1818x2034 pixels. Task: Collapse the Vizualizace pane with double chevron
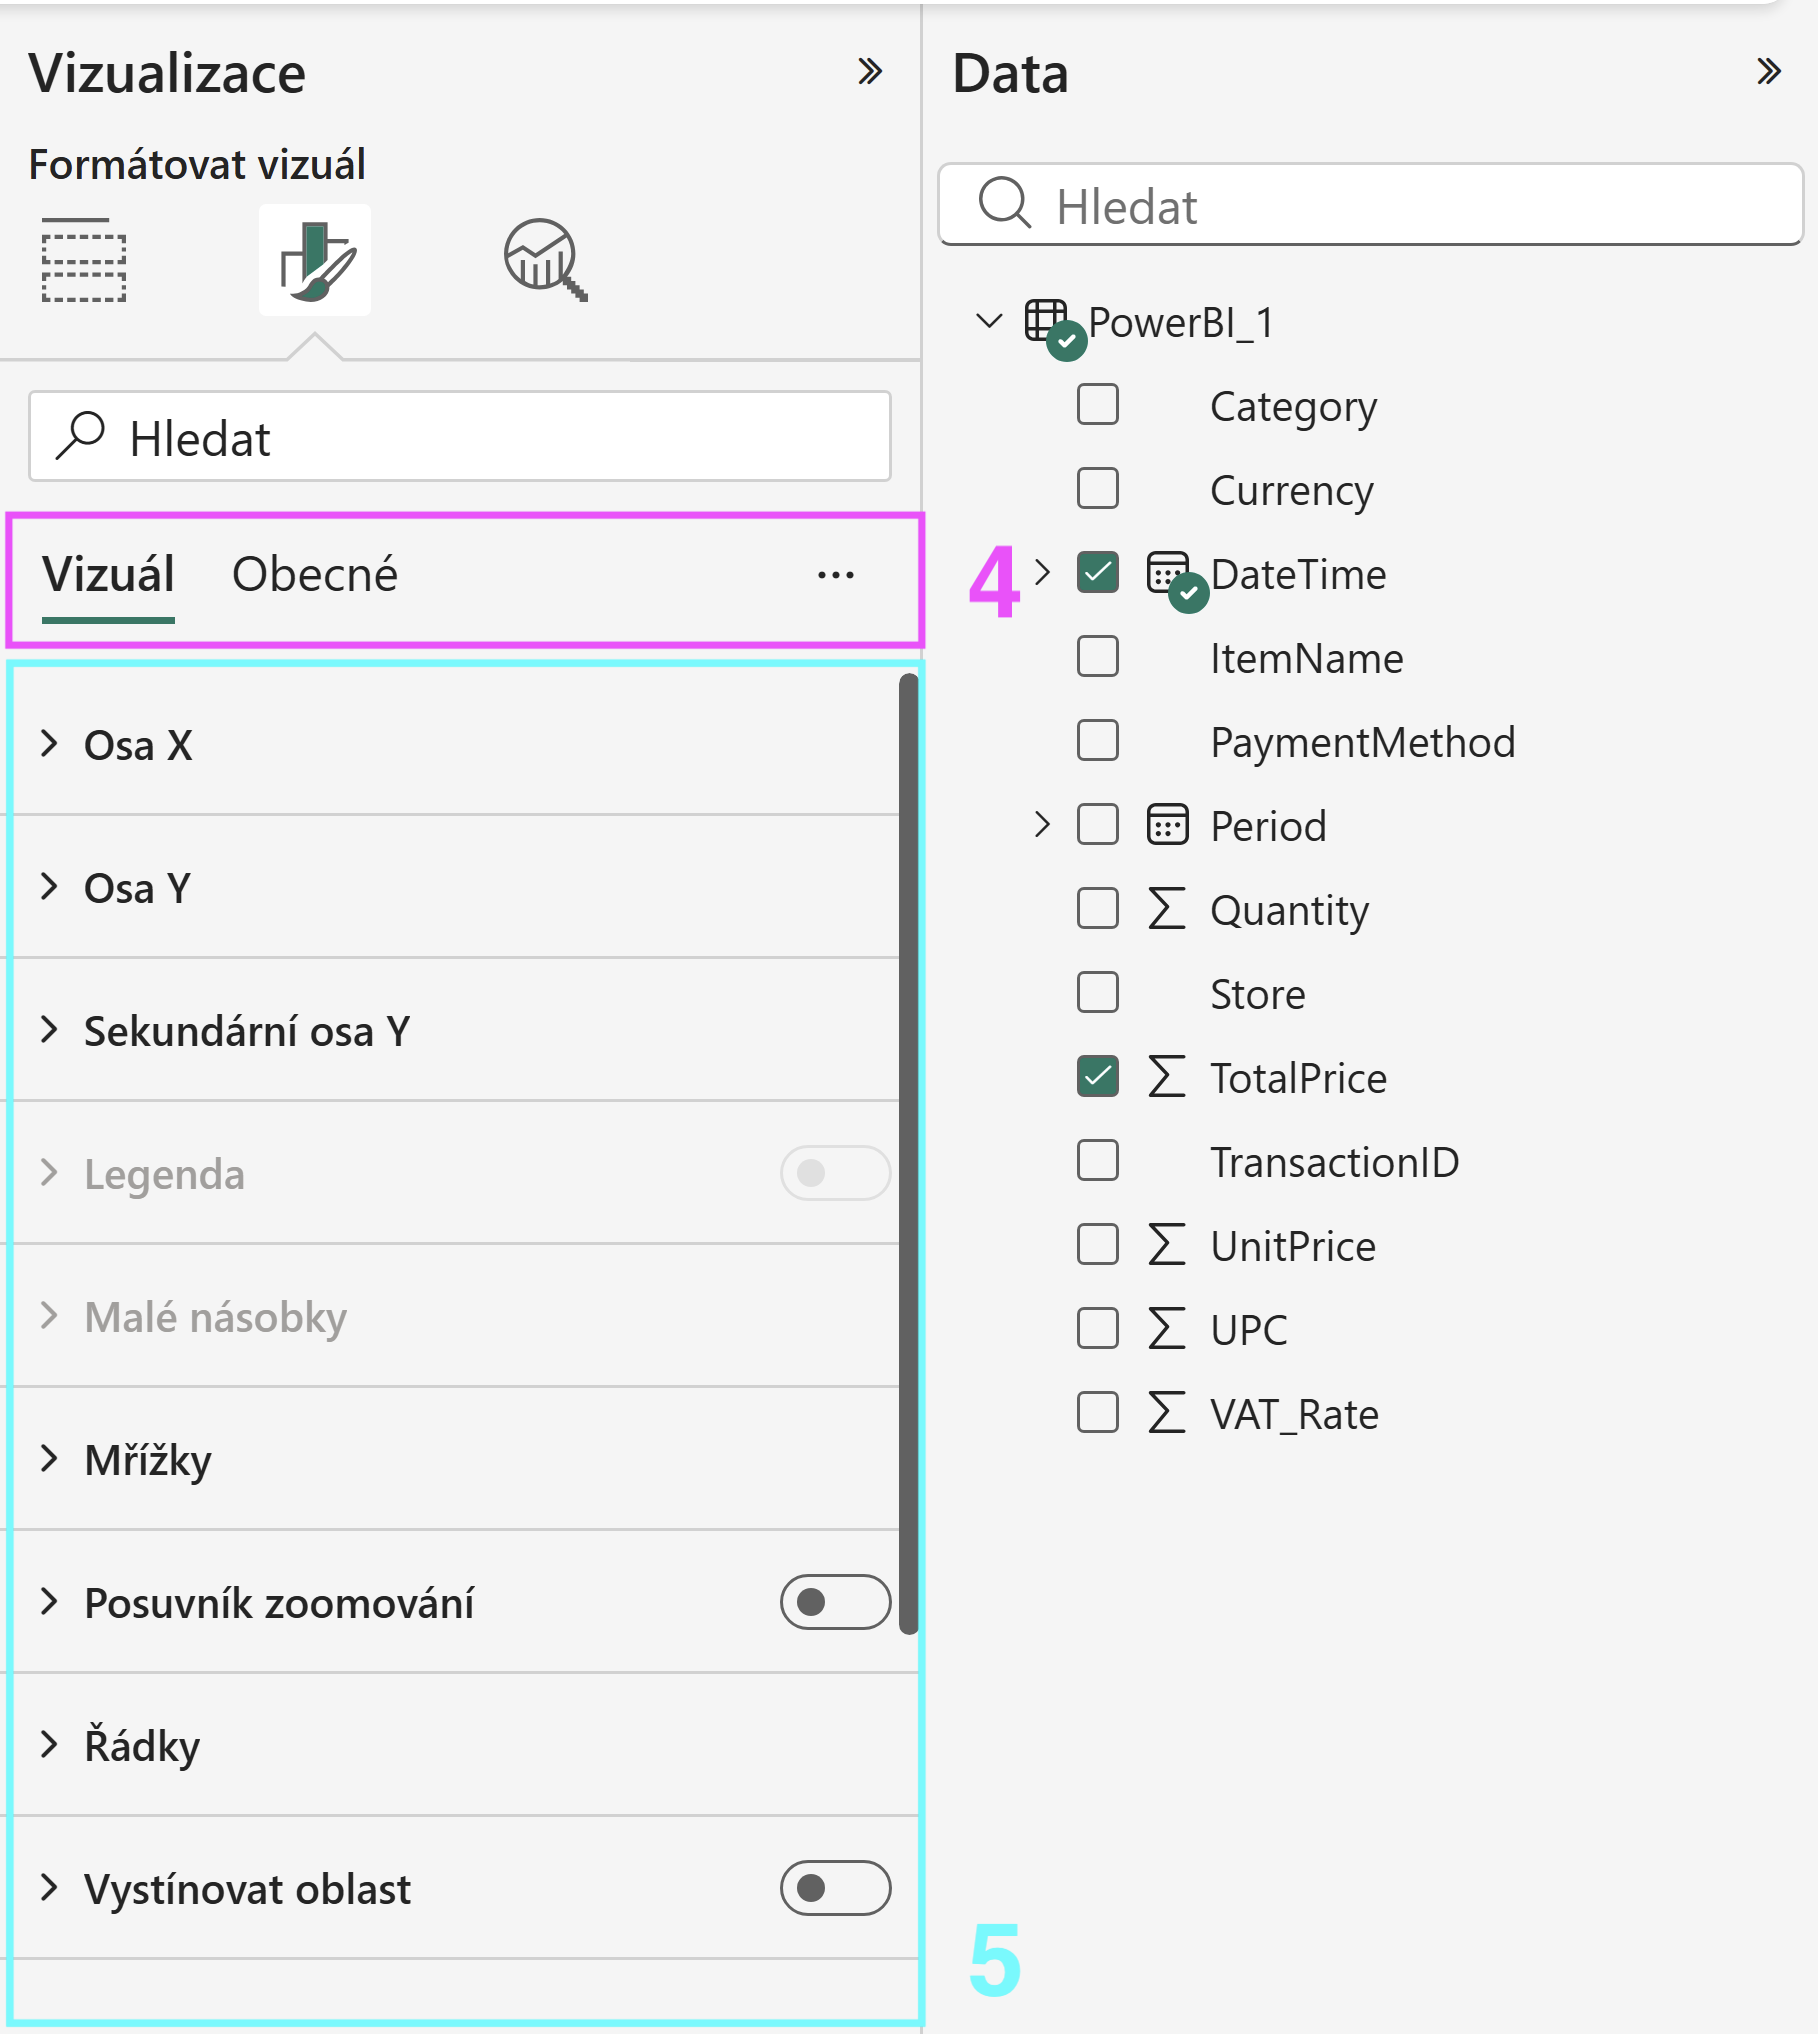point(870,71)
